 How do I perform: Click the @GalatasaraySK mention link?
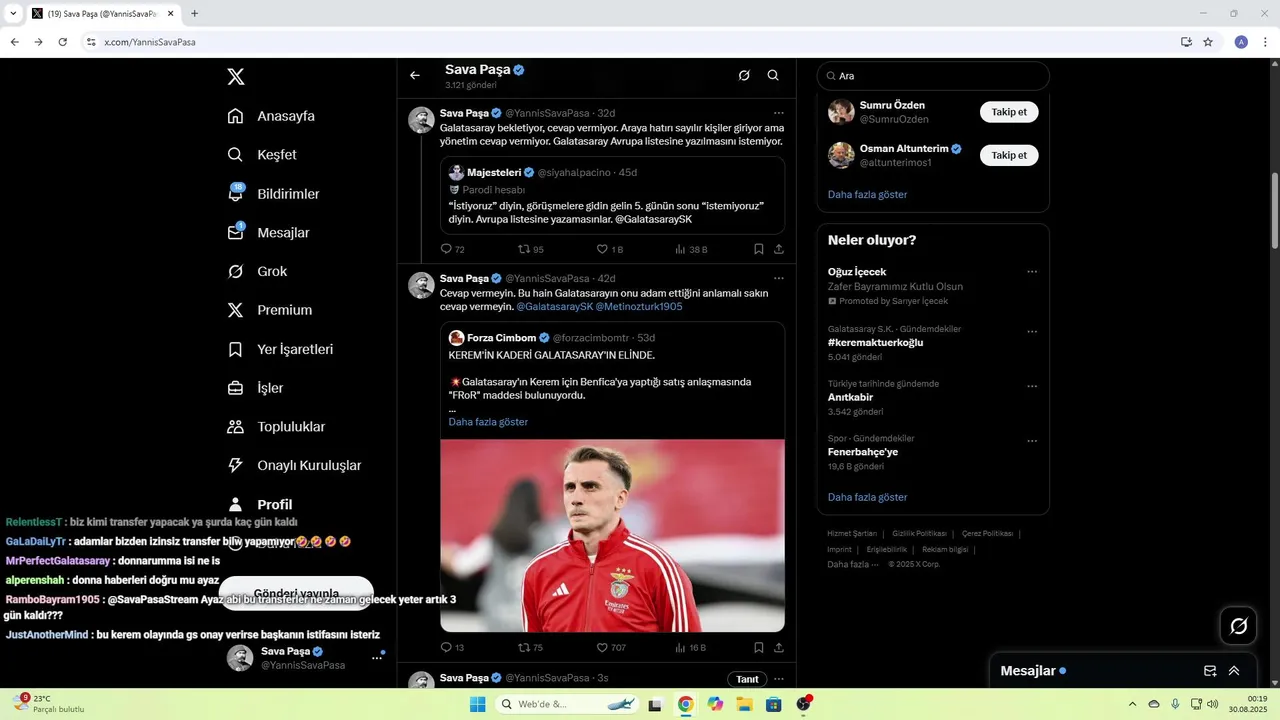555,307
